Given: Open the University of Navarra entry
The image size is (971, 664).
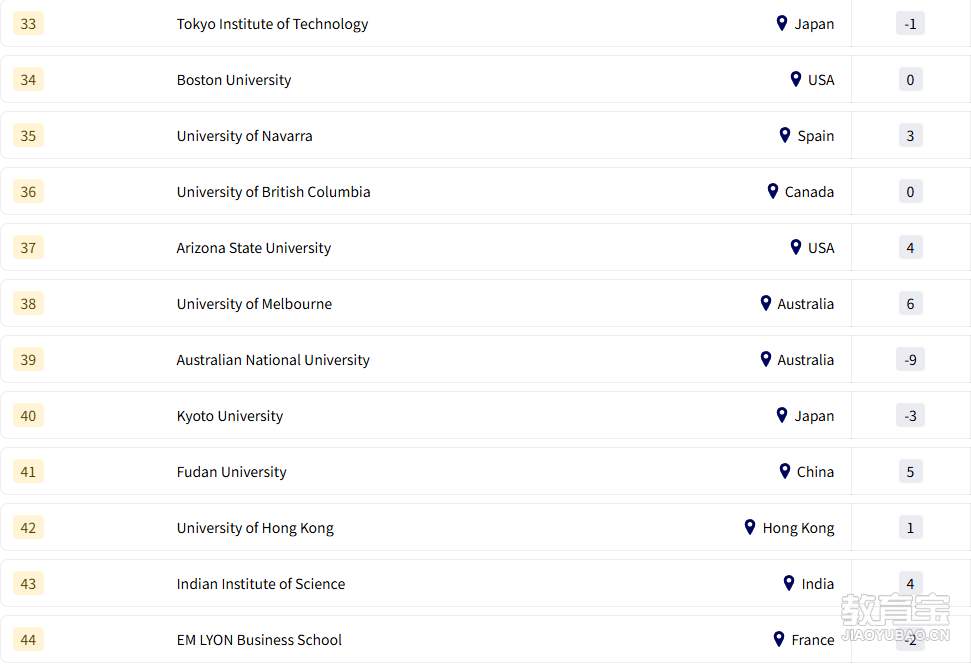Looking at the screenshot, I should [244, 136].
